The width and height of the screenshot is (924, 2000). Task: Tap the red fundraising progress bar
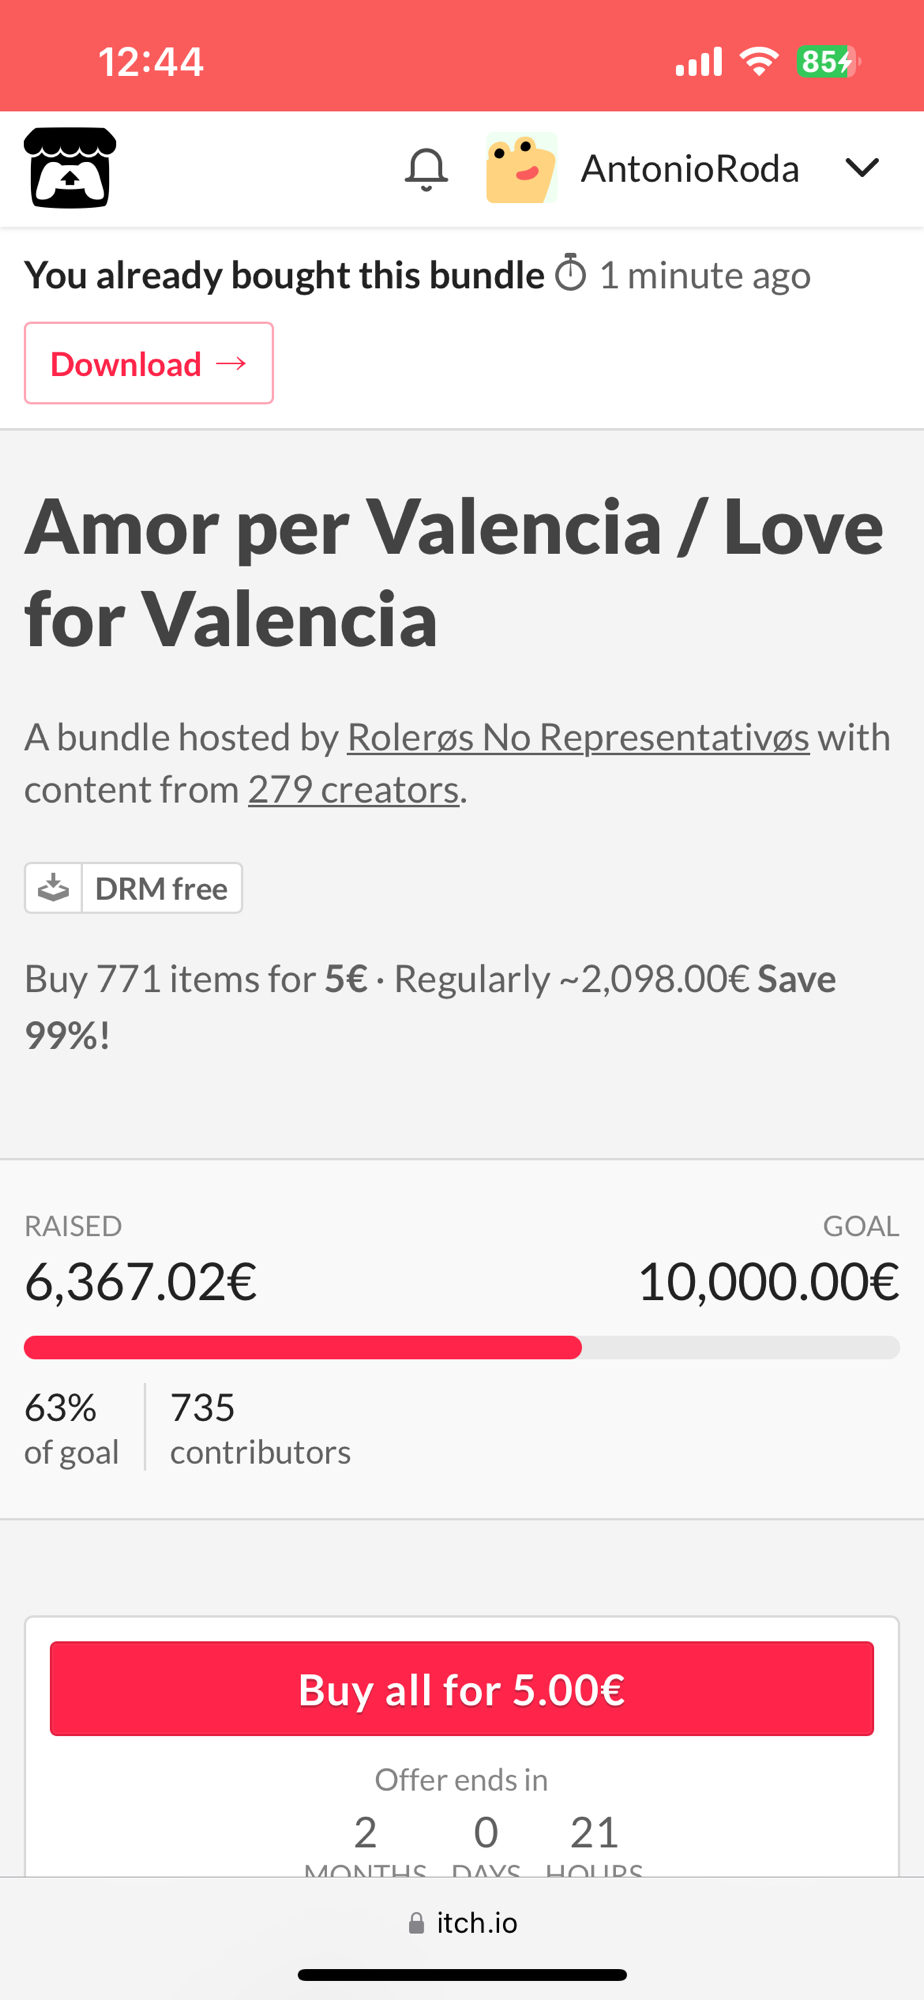pyautogui.click(x=303, y=1348)
